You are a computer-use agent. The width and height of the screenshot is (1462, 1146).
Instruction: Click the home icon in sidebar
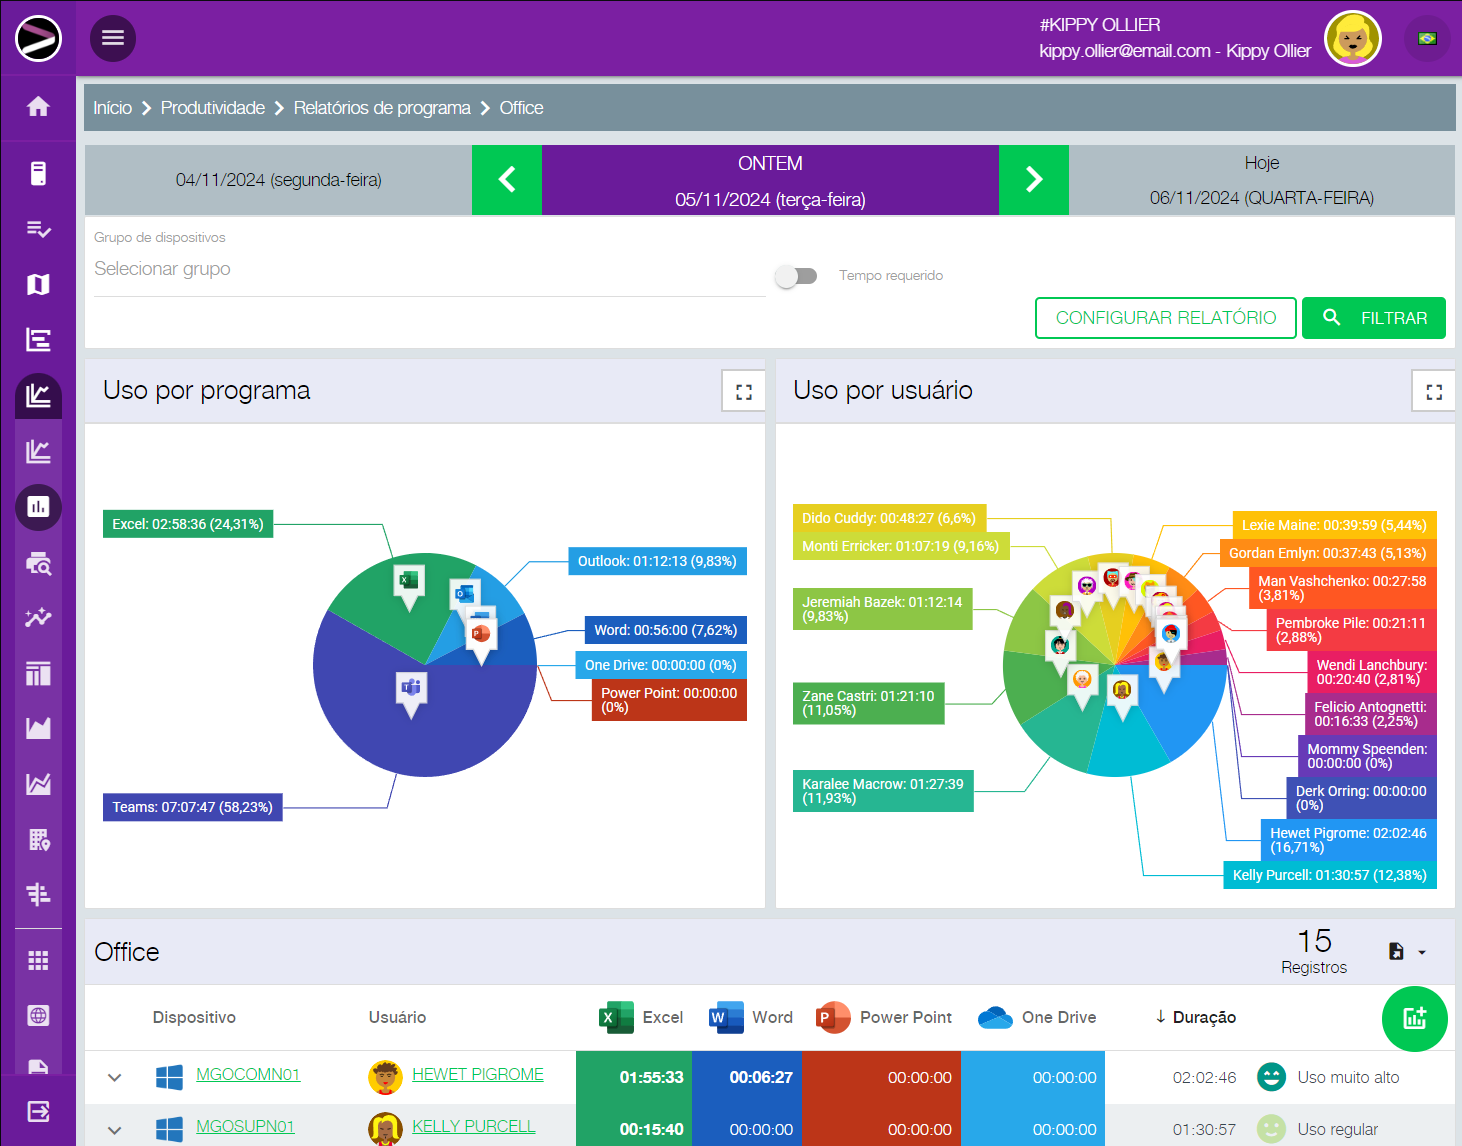point(38,106)
